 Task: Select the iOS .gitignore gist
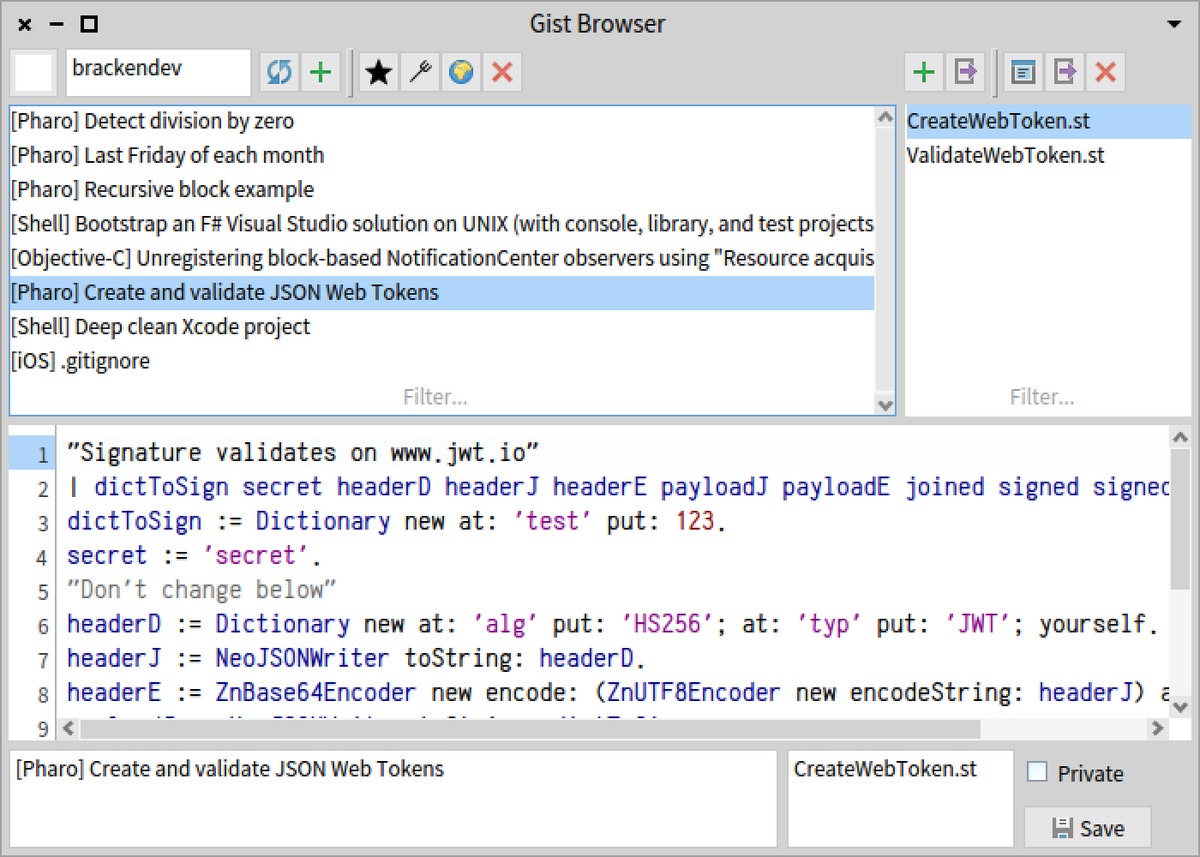(441, 361)
